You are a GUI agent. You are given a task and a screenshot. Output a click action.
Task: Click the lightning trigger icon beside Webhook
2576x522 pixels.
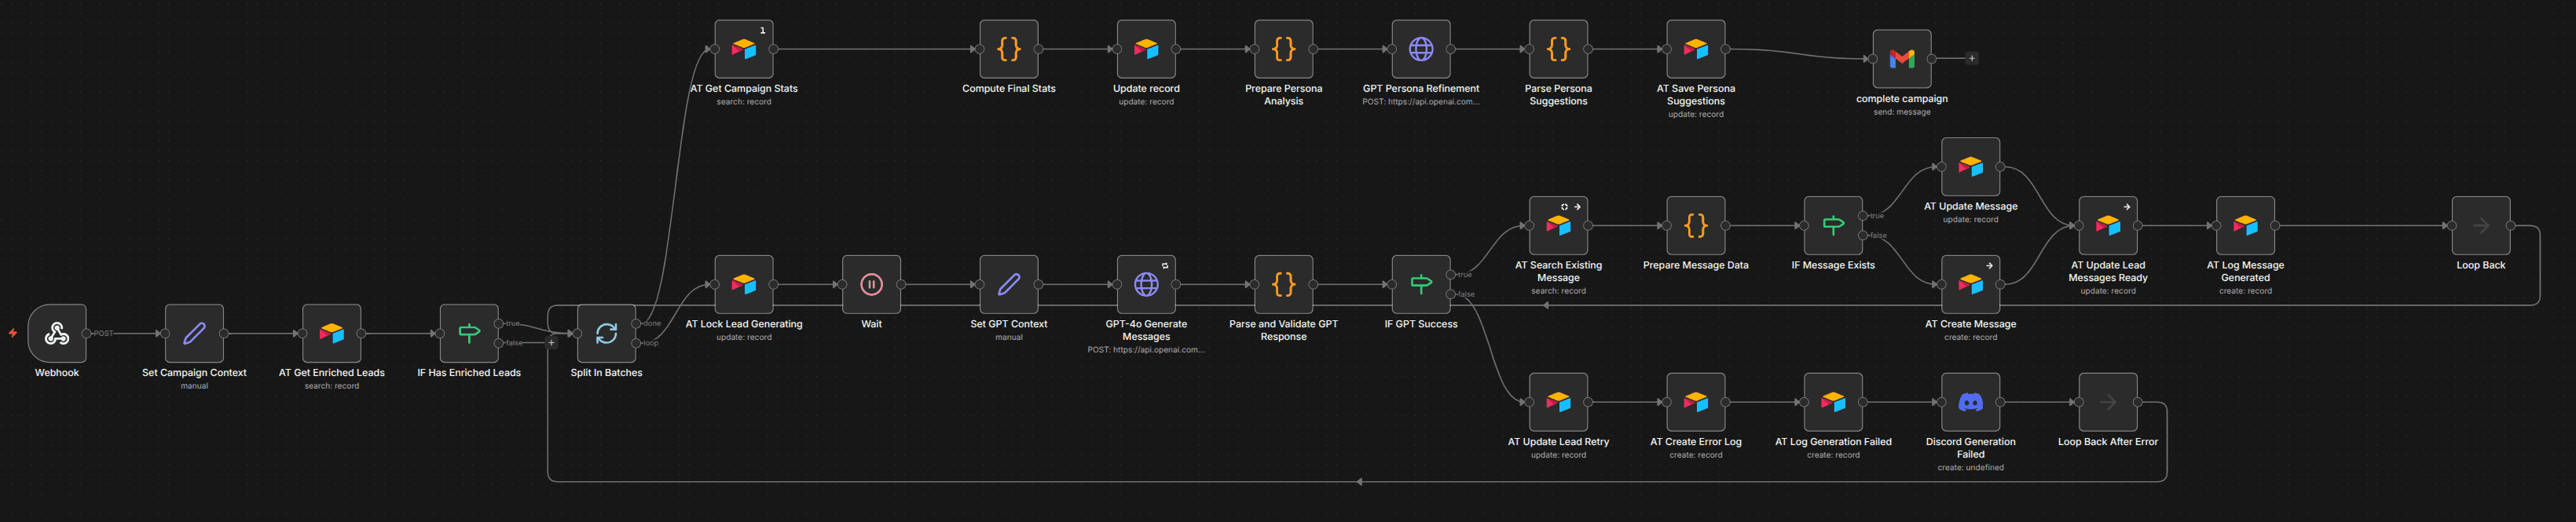coord(13,333)
